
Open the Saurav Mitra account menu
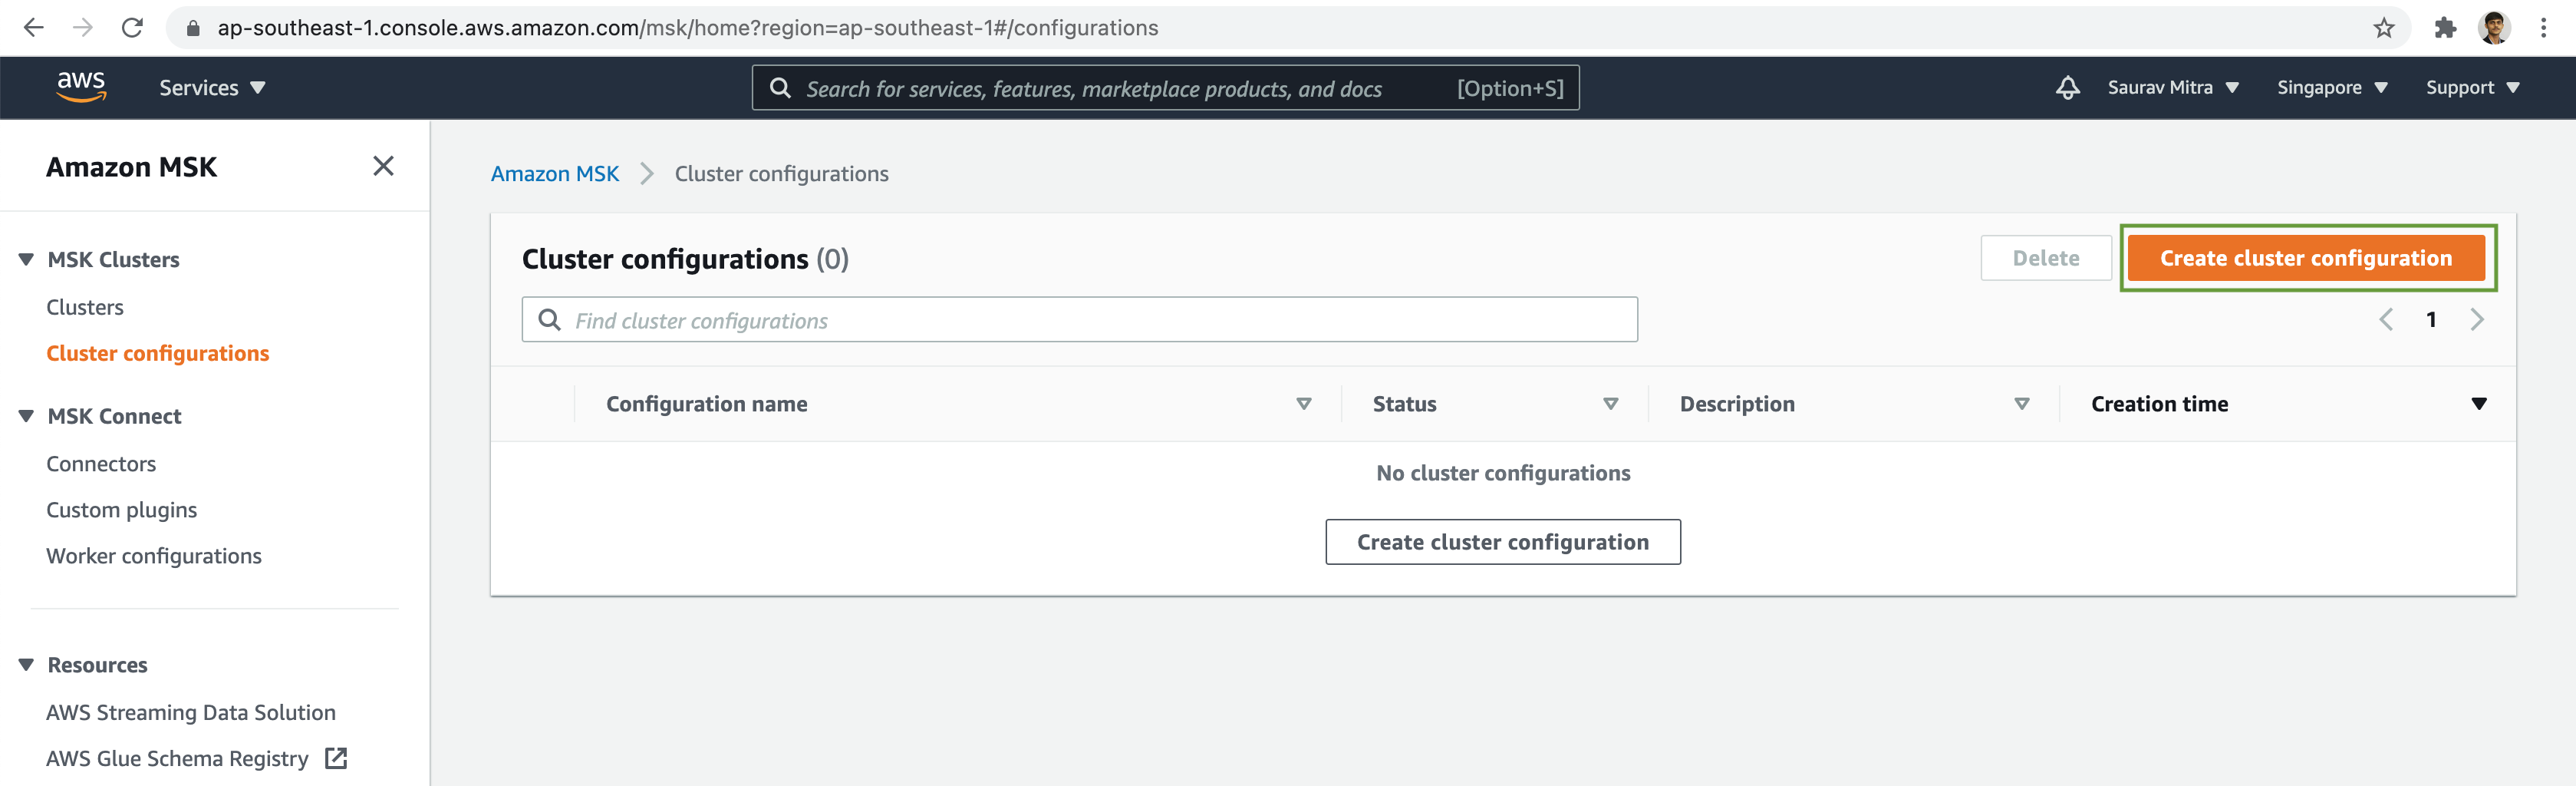(x=2173, y=88)
